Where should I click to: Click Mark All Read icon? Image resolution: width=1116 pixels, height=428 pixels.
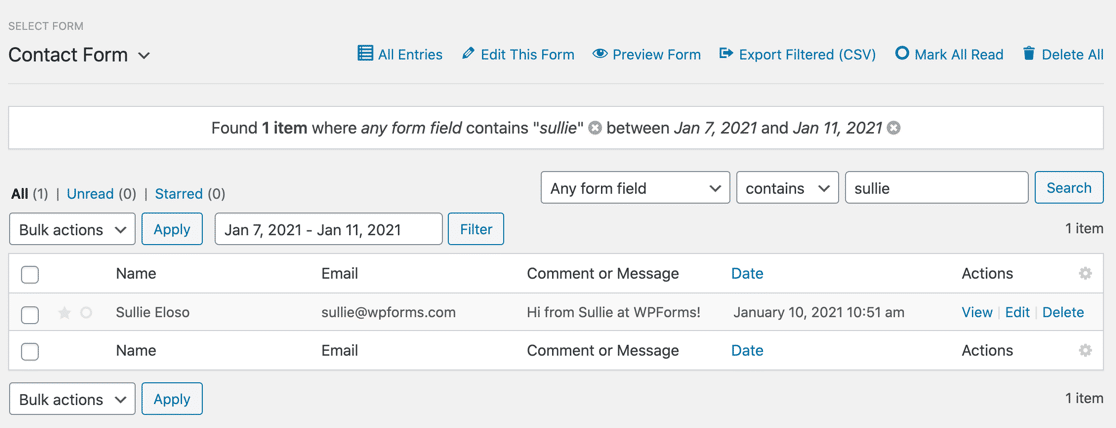click(x=902, y=54)
